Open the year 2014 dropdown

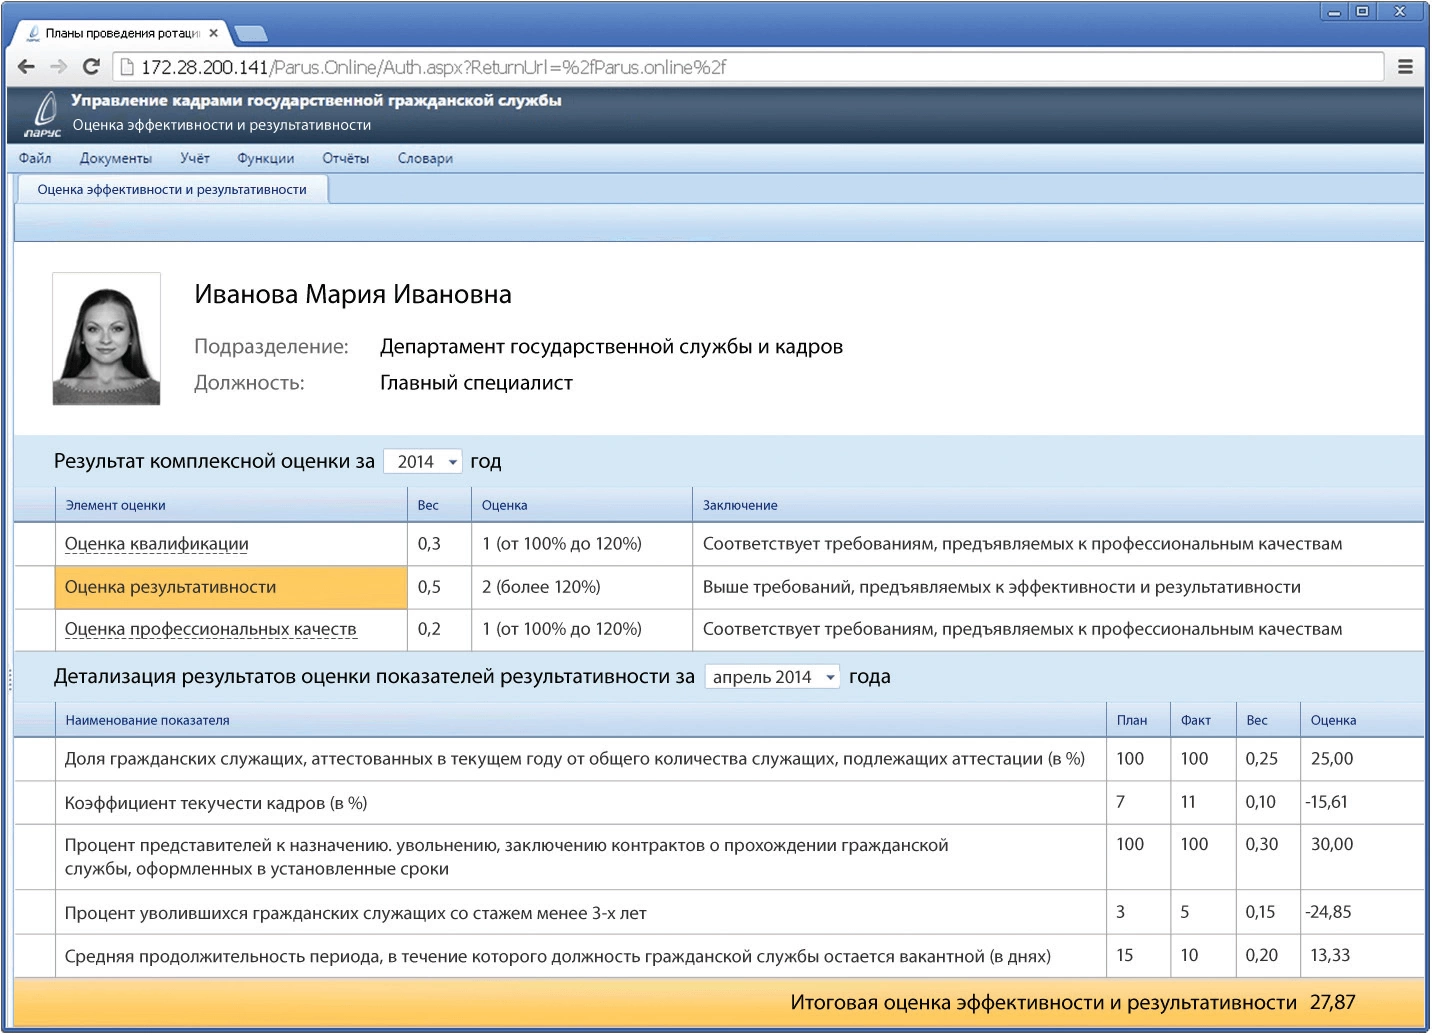click(423, 461)
